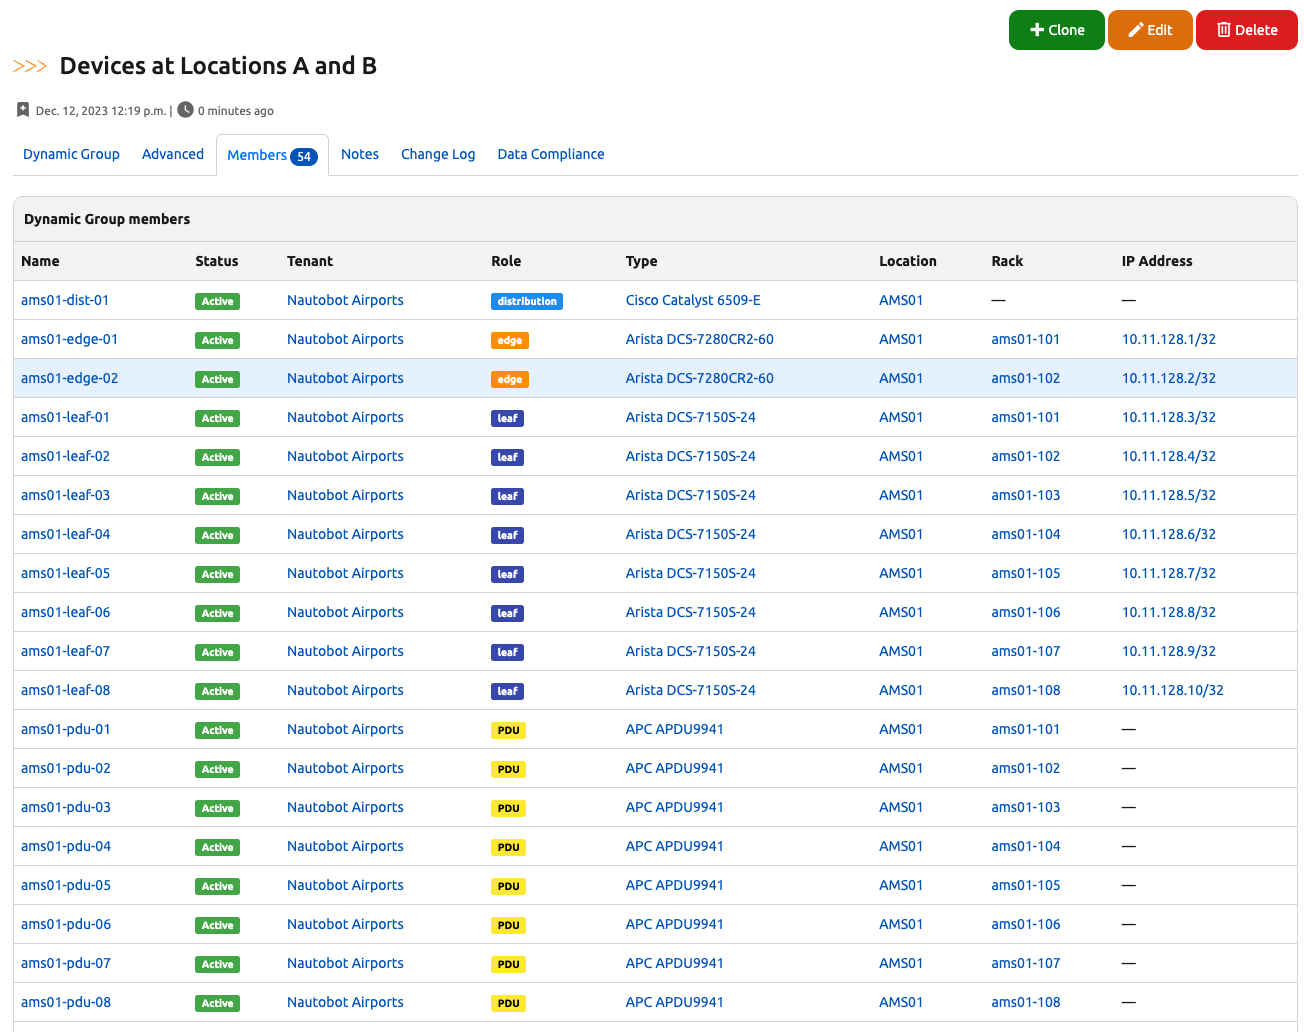Click the bookmark icon beside the creation date

point(23,110)
